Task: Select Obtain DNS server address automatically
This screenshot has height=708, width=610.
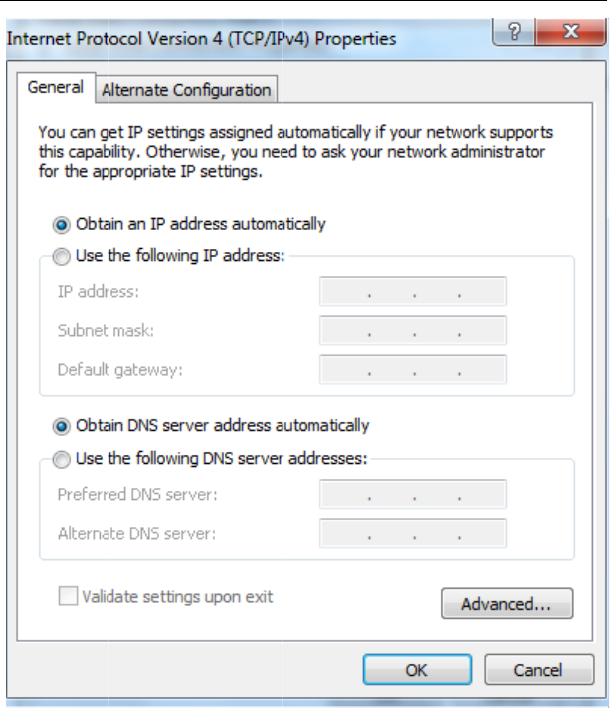Action: point(62,426)
